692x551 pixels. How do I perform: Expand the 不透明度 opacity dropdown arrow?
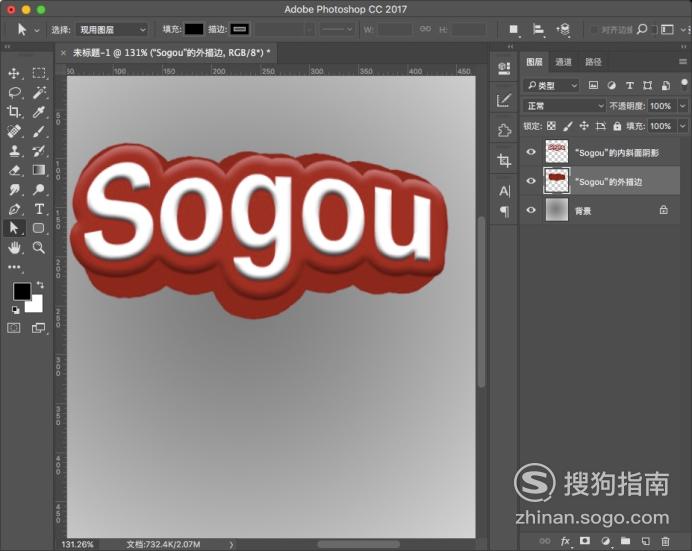pyautogui.click(x=683, y=106)
